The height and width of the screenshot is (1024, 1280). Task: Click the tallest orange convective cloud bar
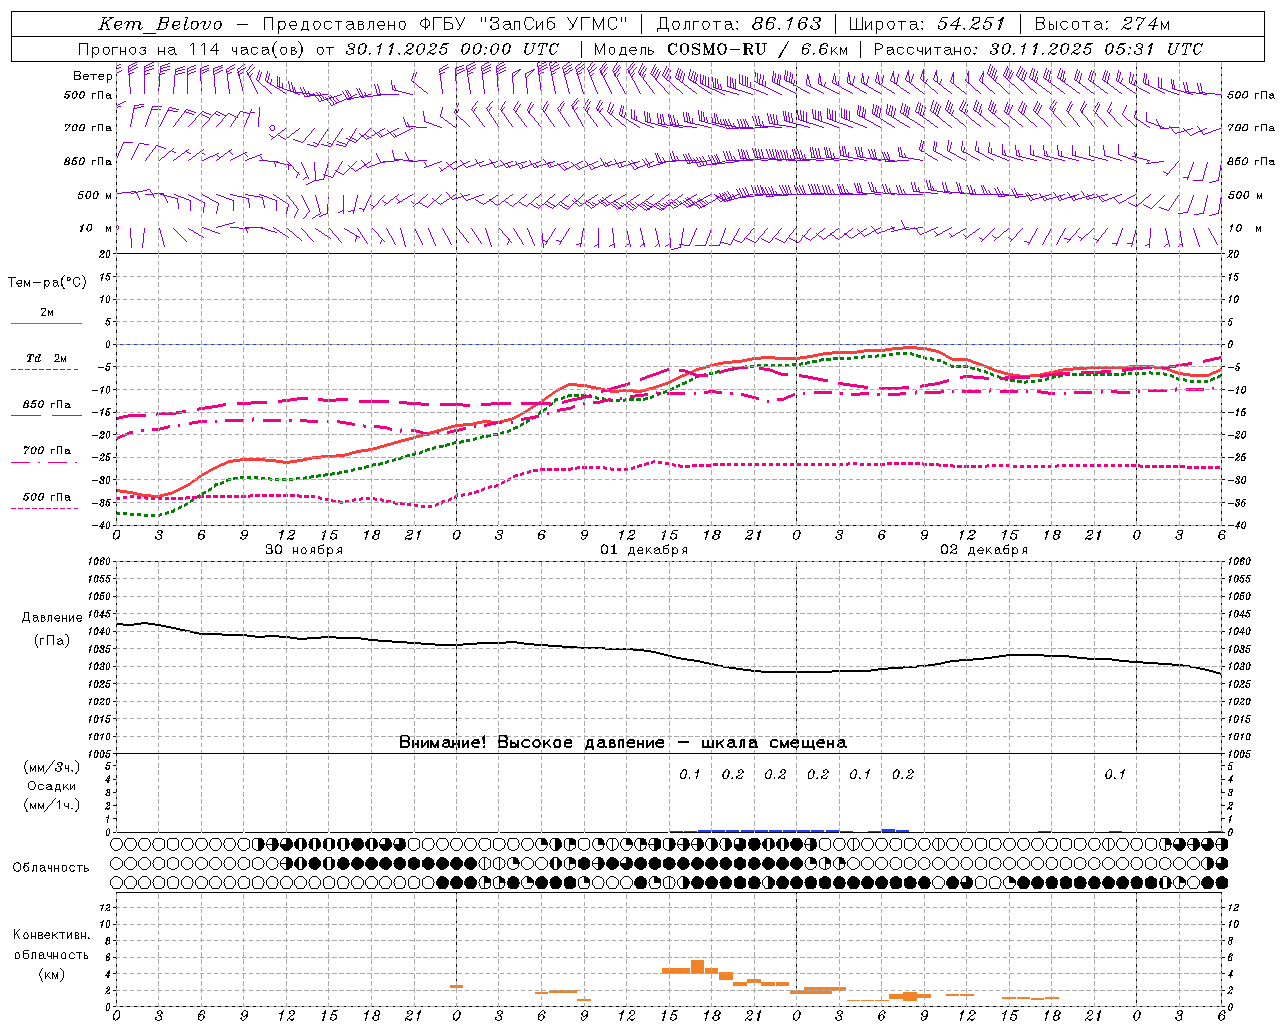[697, 966]
